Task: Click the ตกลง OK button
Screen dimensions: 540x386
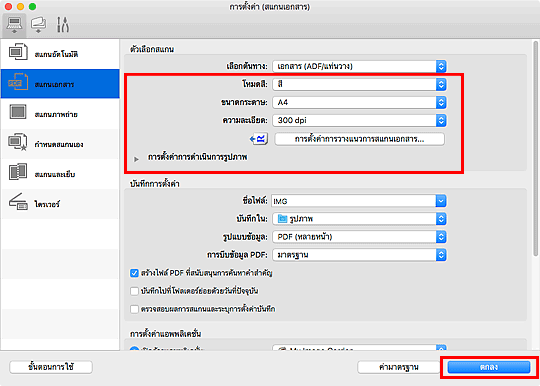Action: (488, 367)
